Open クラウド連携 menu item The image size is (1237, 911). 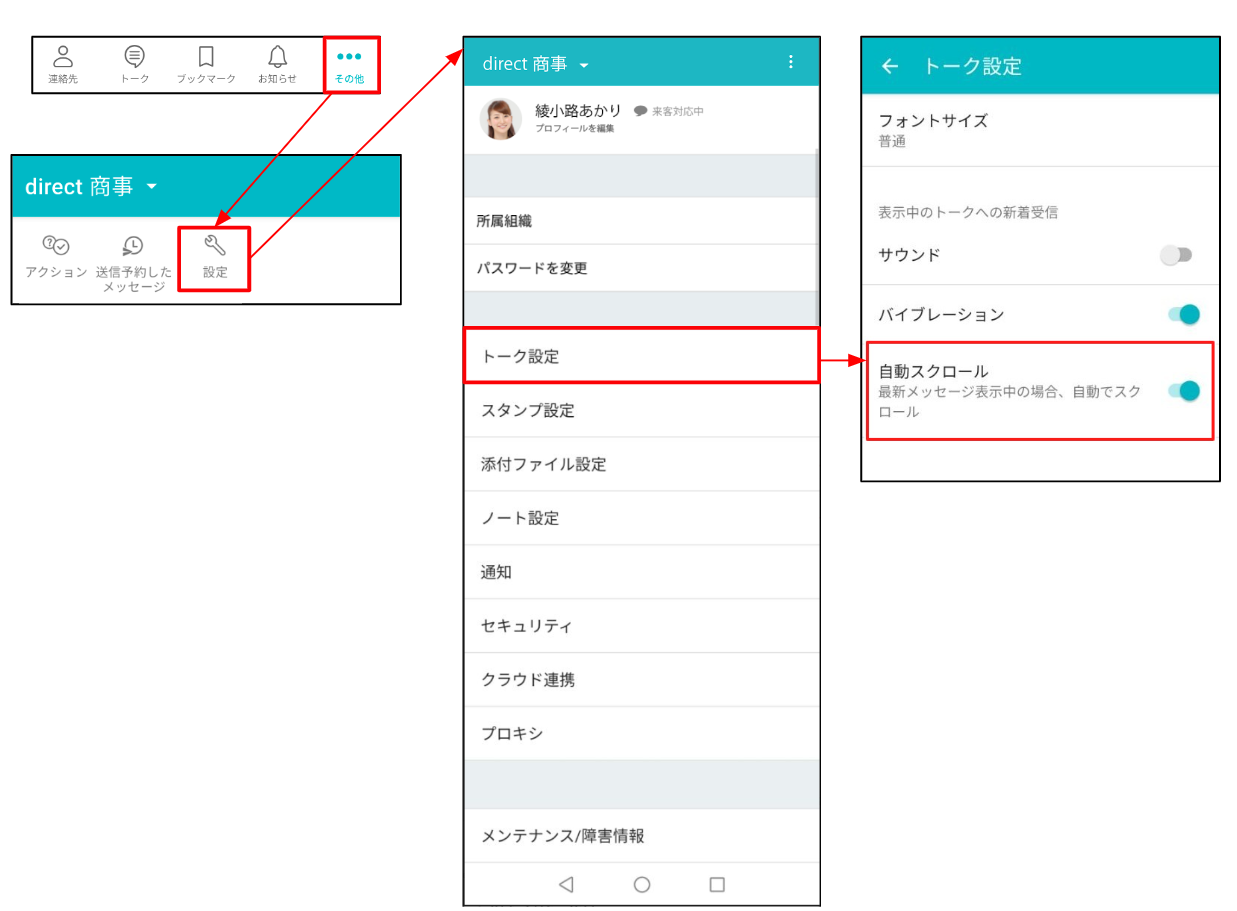641,680
